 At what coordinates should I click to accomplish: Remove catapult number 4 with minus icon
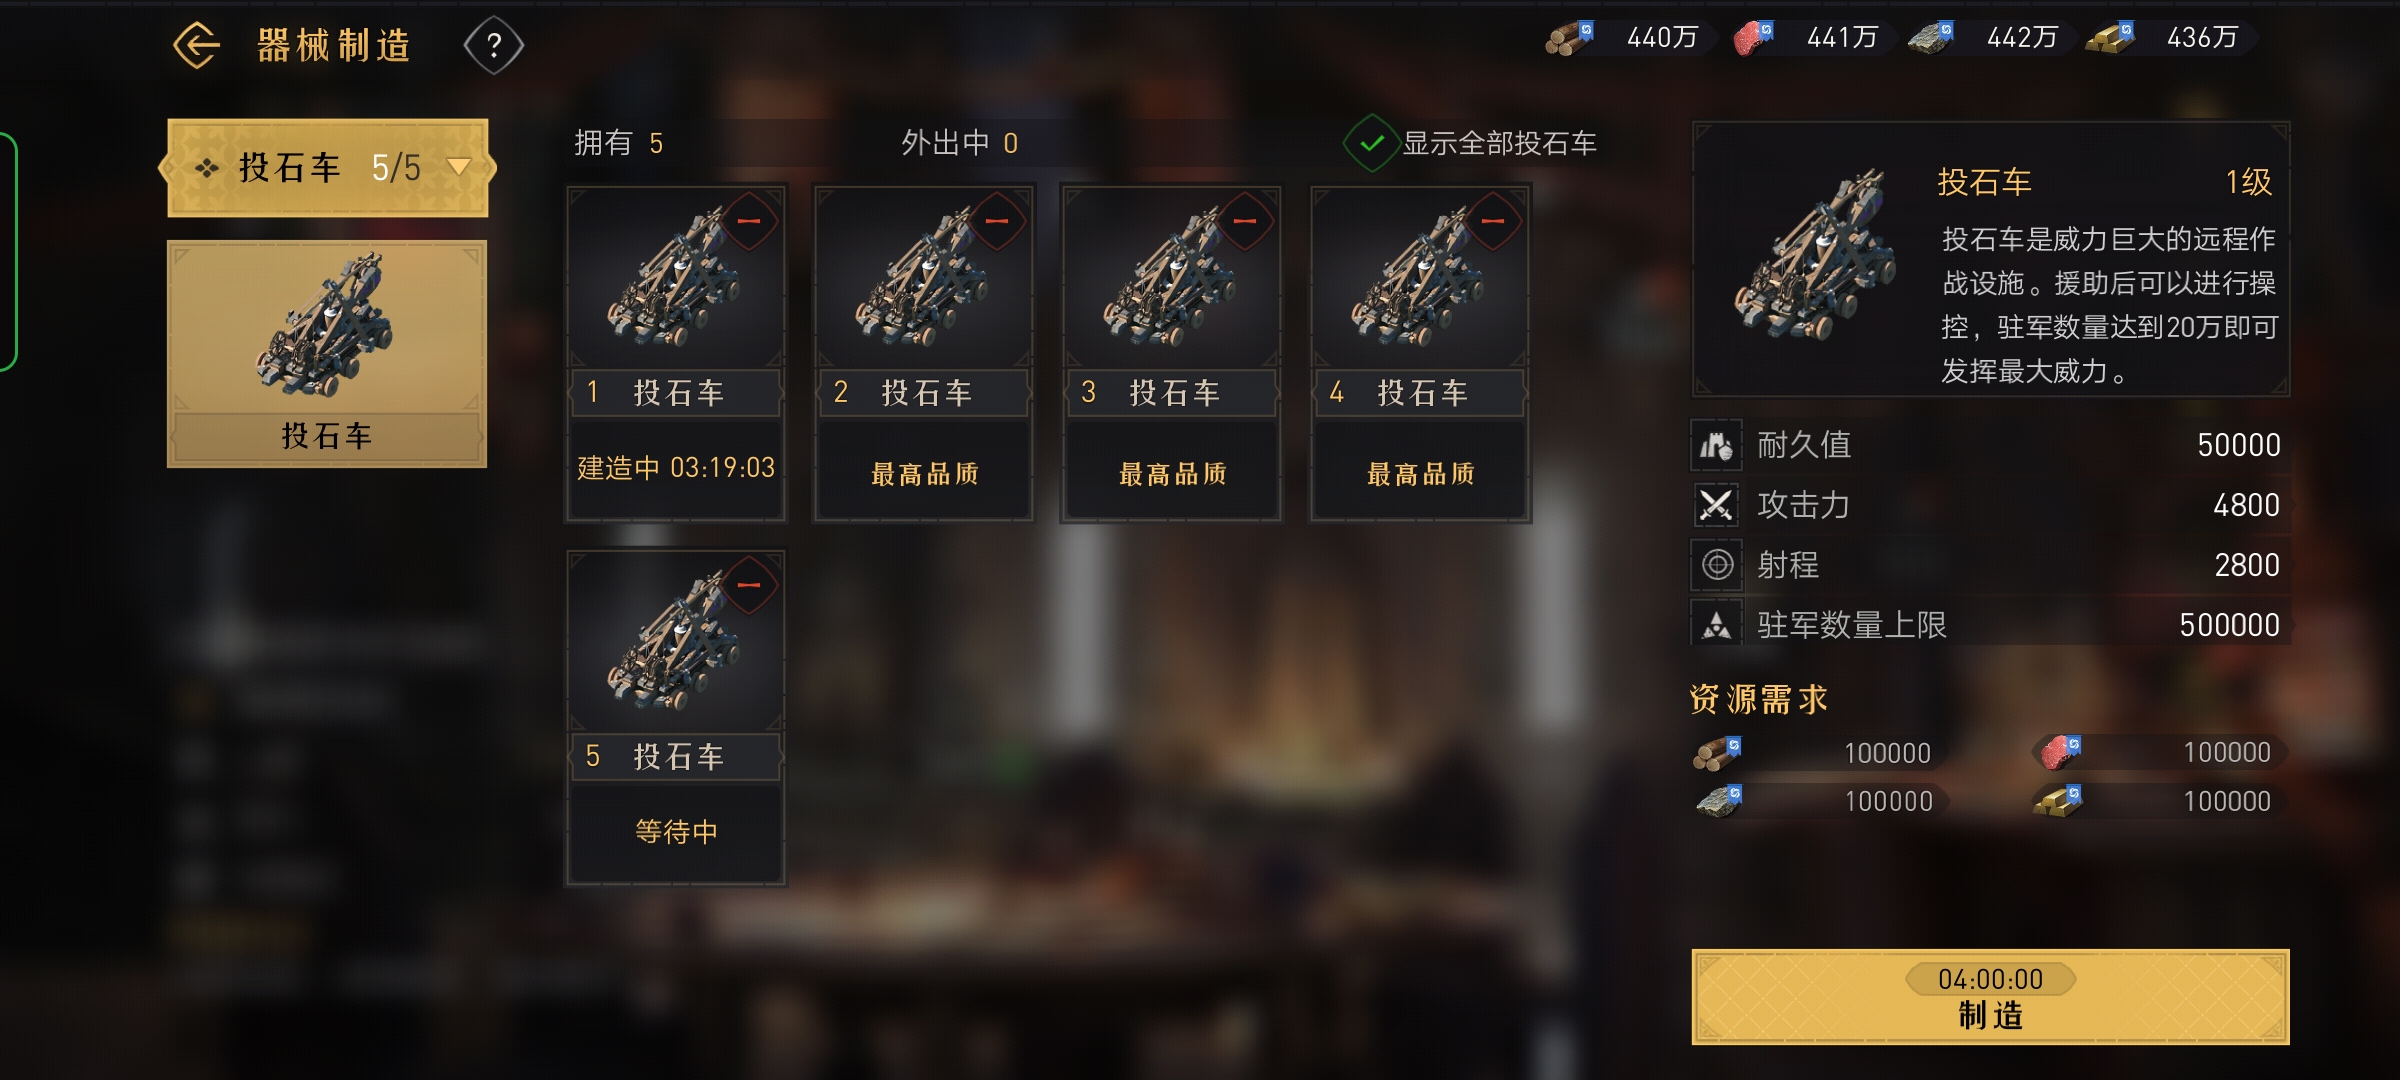point(1493,221)
